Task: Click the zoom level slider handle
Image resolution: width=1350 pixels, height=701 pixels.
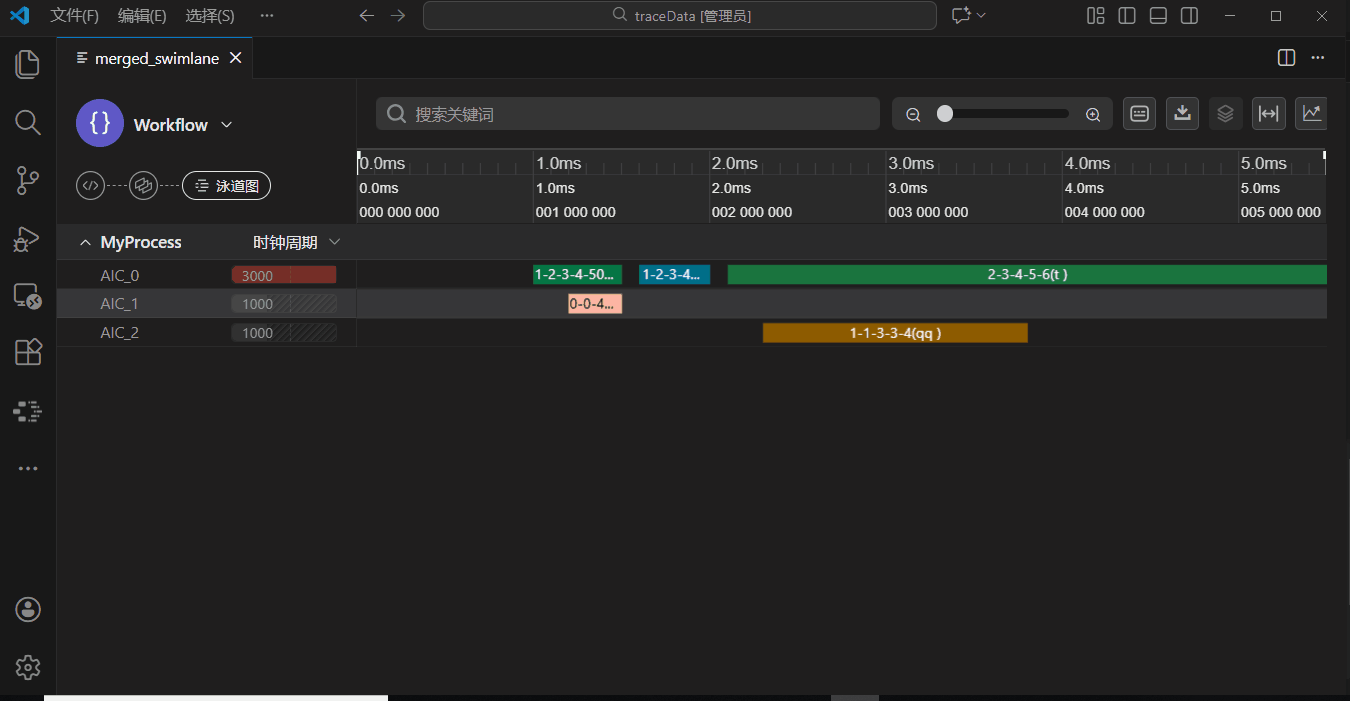Action: coord(945,114)
